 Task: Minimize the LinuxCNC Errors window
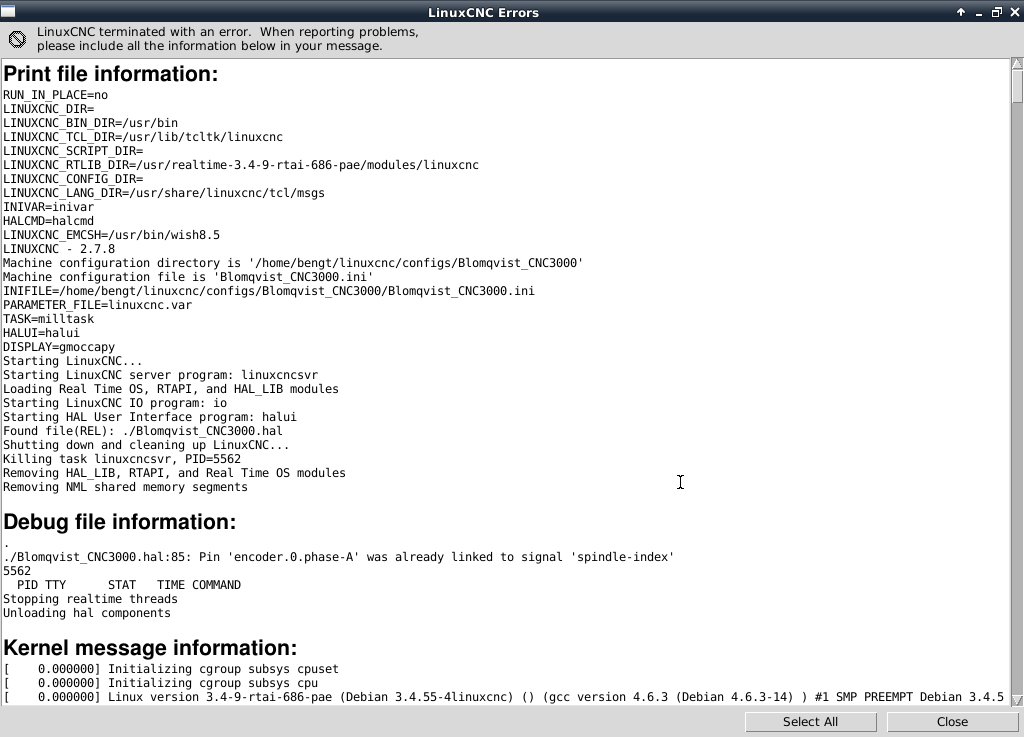point(978,12)
